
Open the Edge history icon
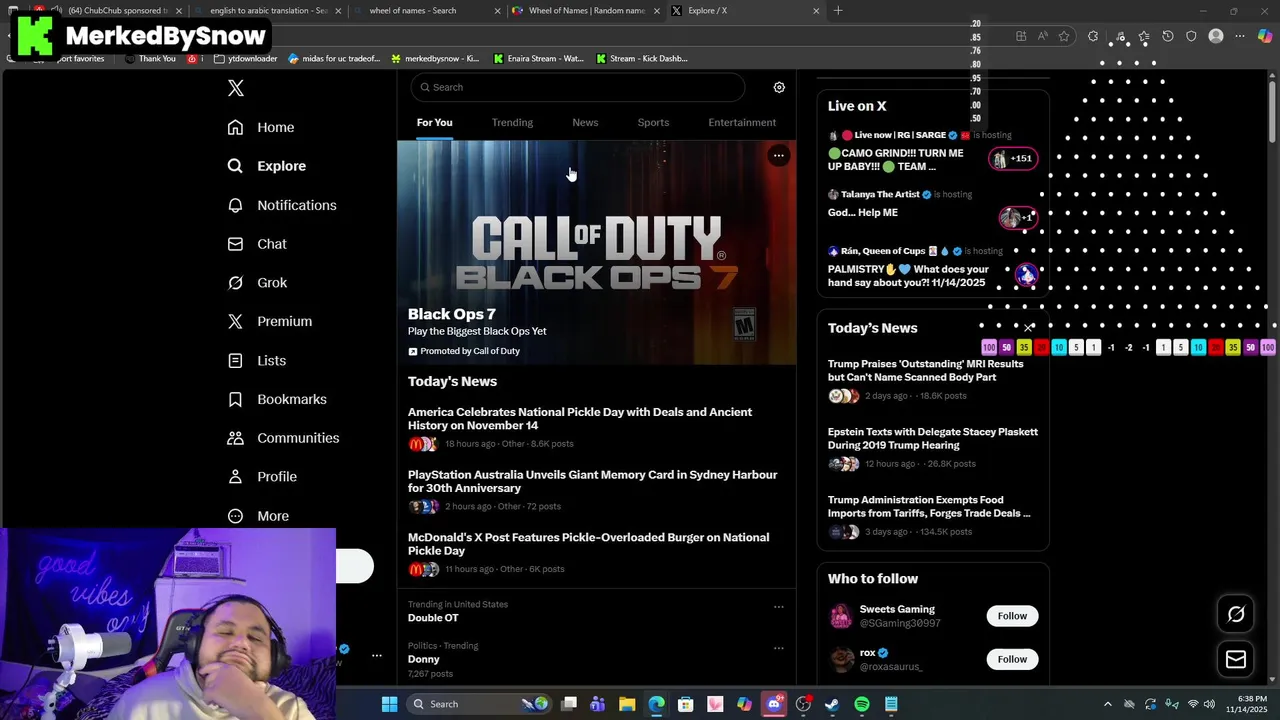click(1167, 36)
